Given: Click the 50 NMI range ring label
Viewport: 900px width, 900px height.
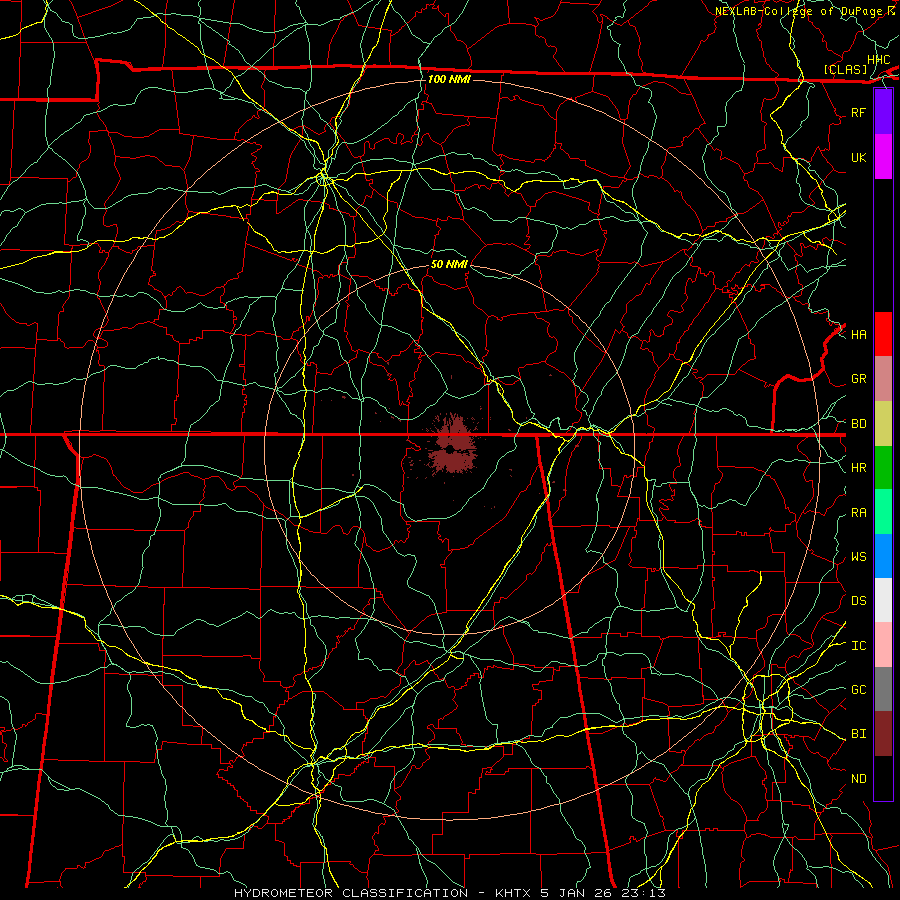Looking at the screenshot, I should coord(449,264).
